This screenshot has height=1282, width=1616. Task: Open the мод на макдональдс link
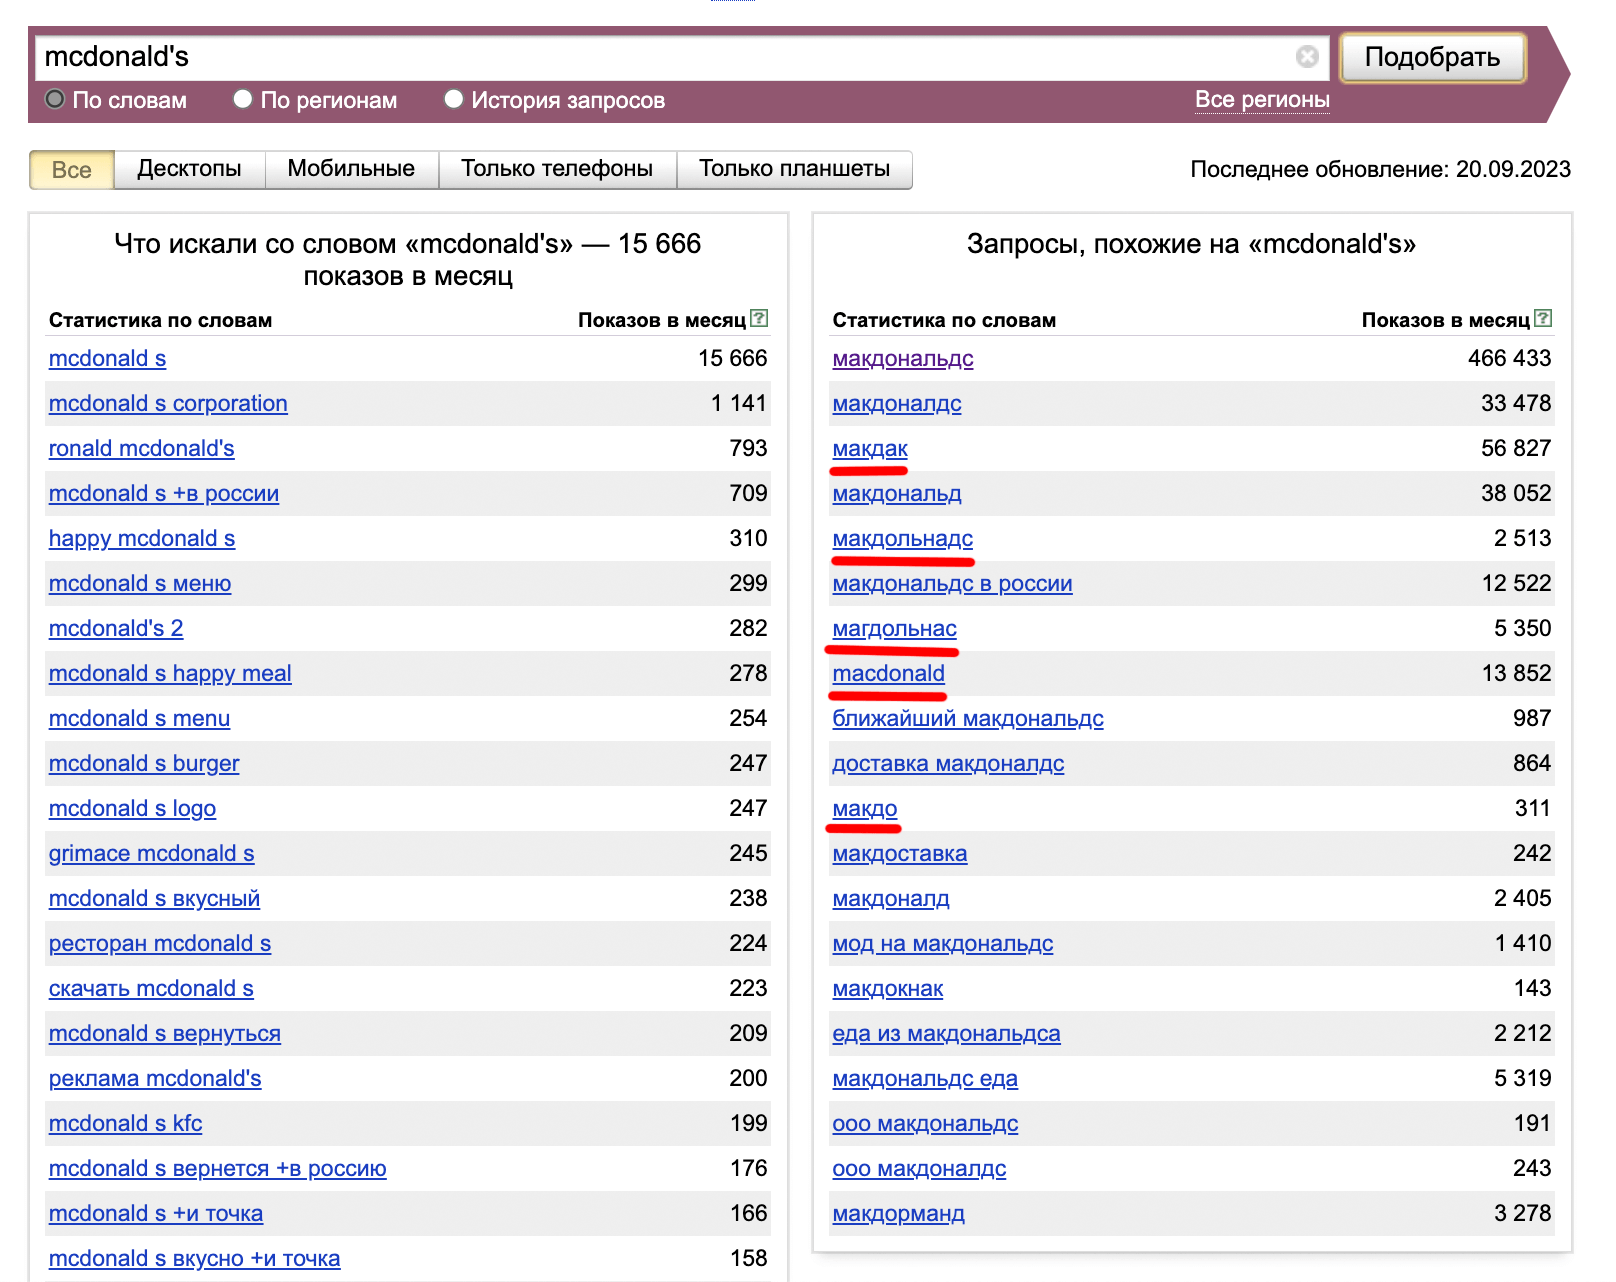[x=943, y=943]
